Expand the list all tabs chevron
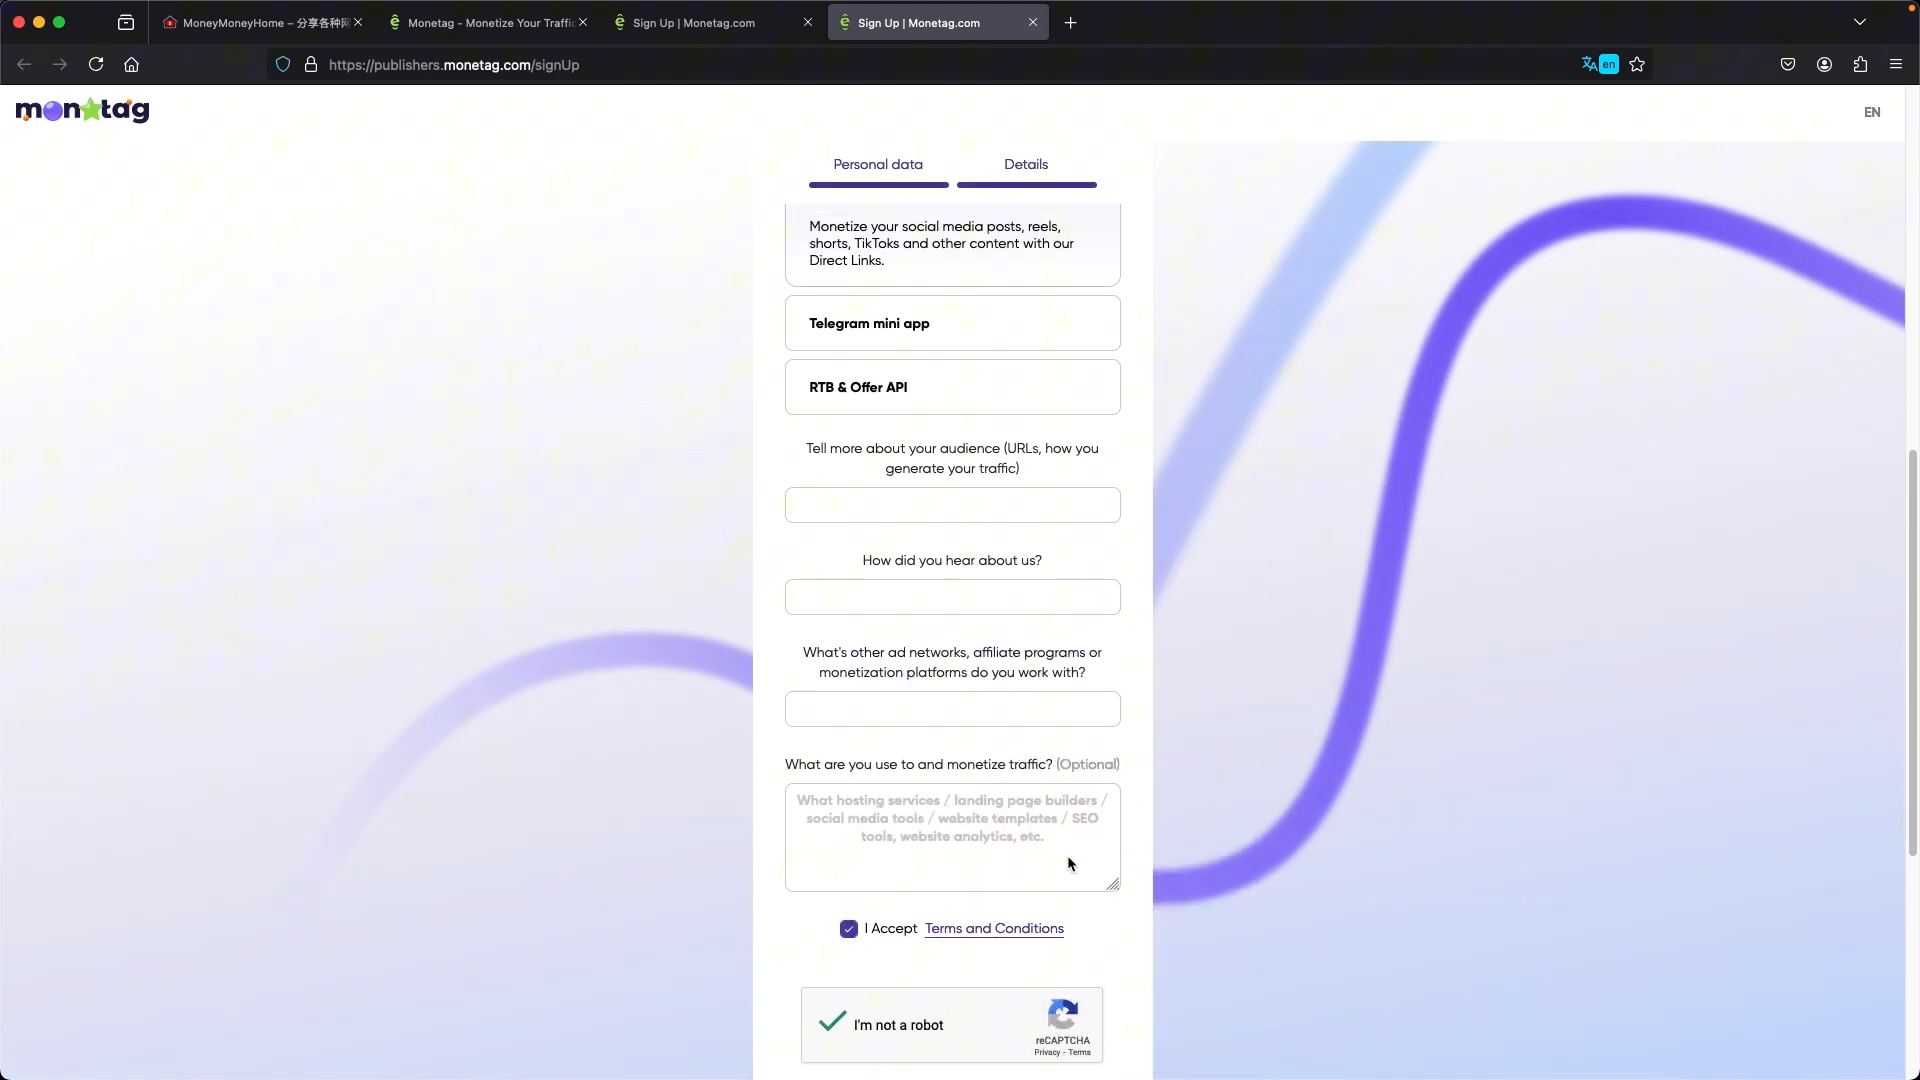The image size is (1920, 1080). pyautogui.click(x=1860, y=22)
